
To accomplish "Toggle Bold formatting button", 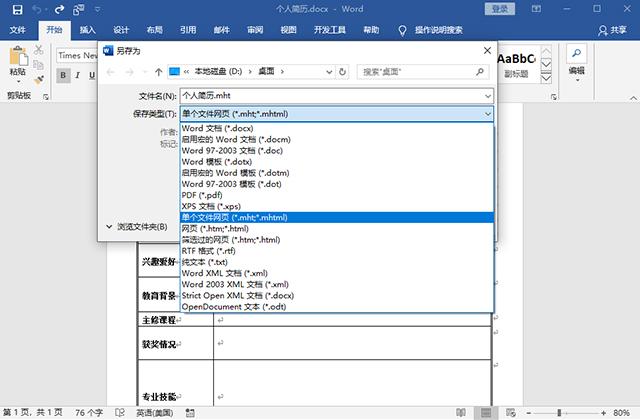I will click(x=63, y=75).
